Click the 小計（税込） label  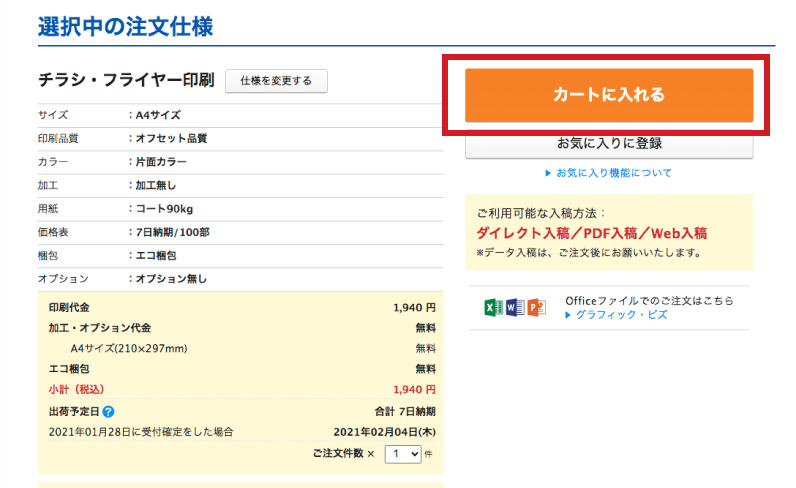coord(78,389)
